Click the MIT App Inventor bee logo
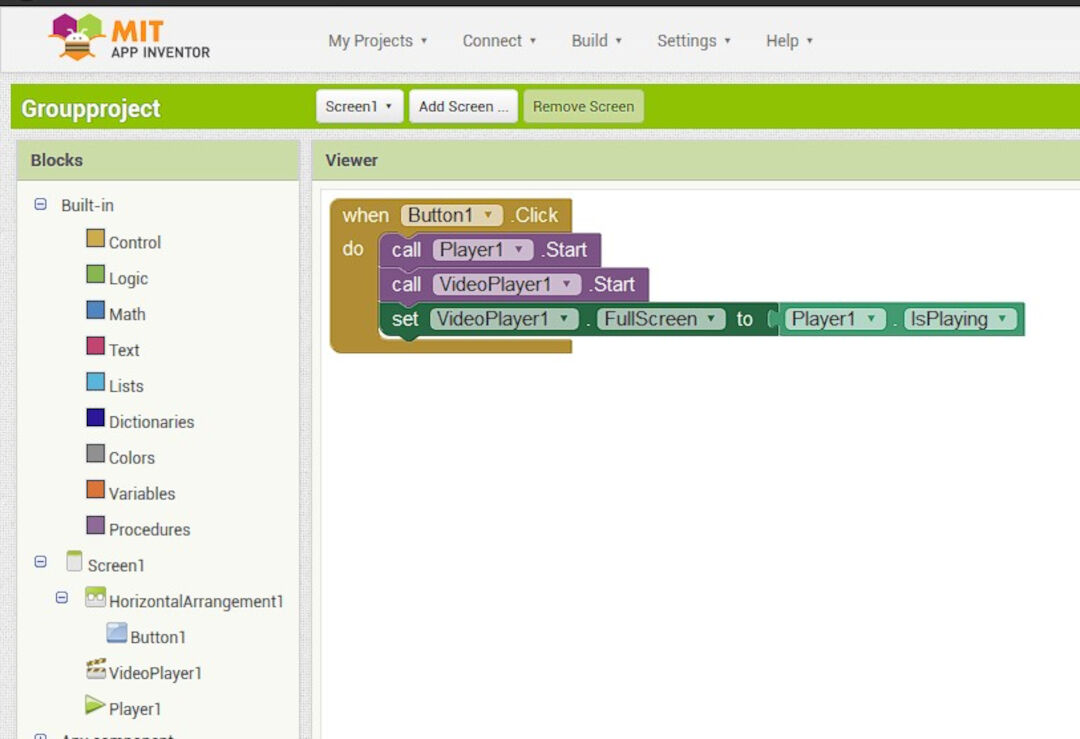 [x=76, y=37]
